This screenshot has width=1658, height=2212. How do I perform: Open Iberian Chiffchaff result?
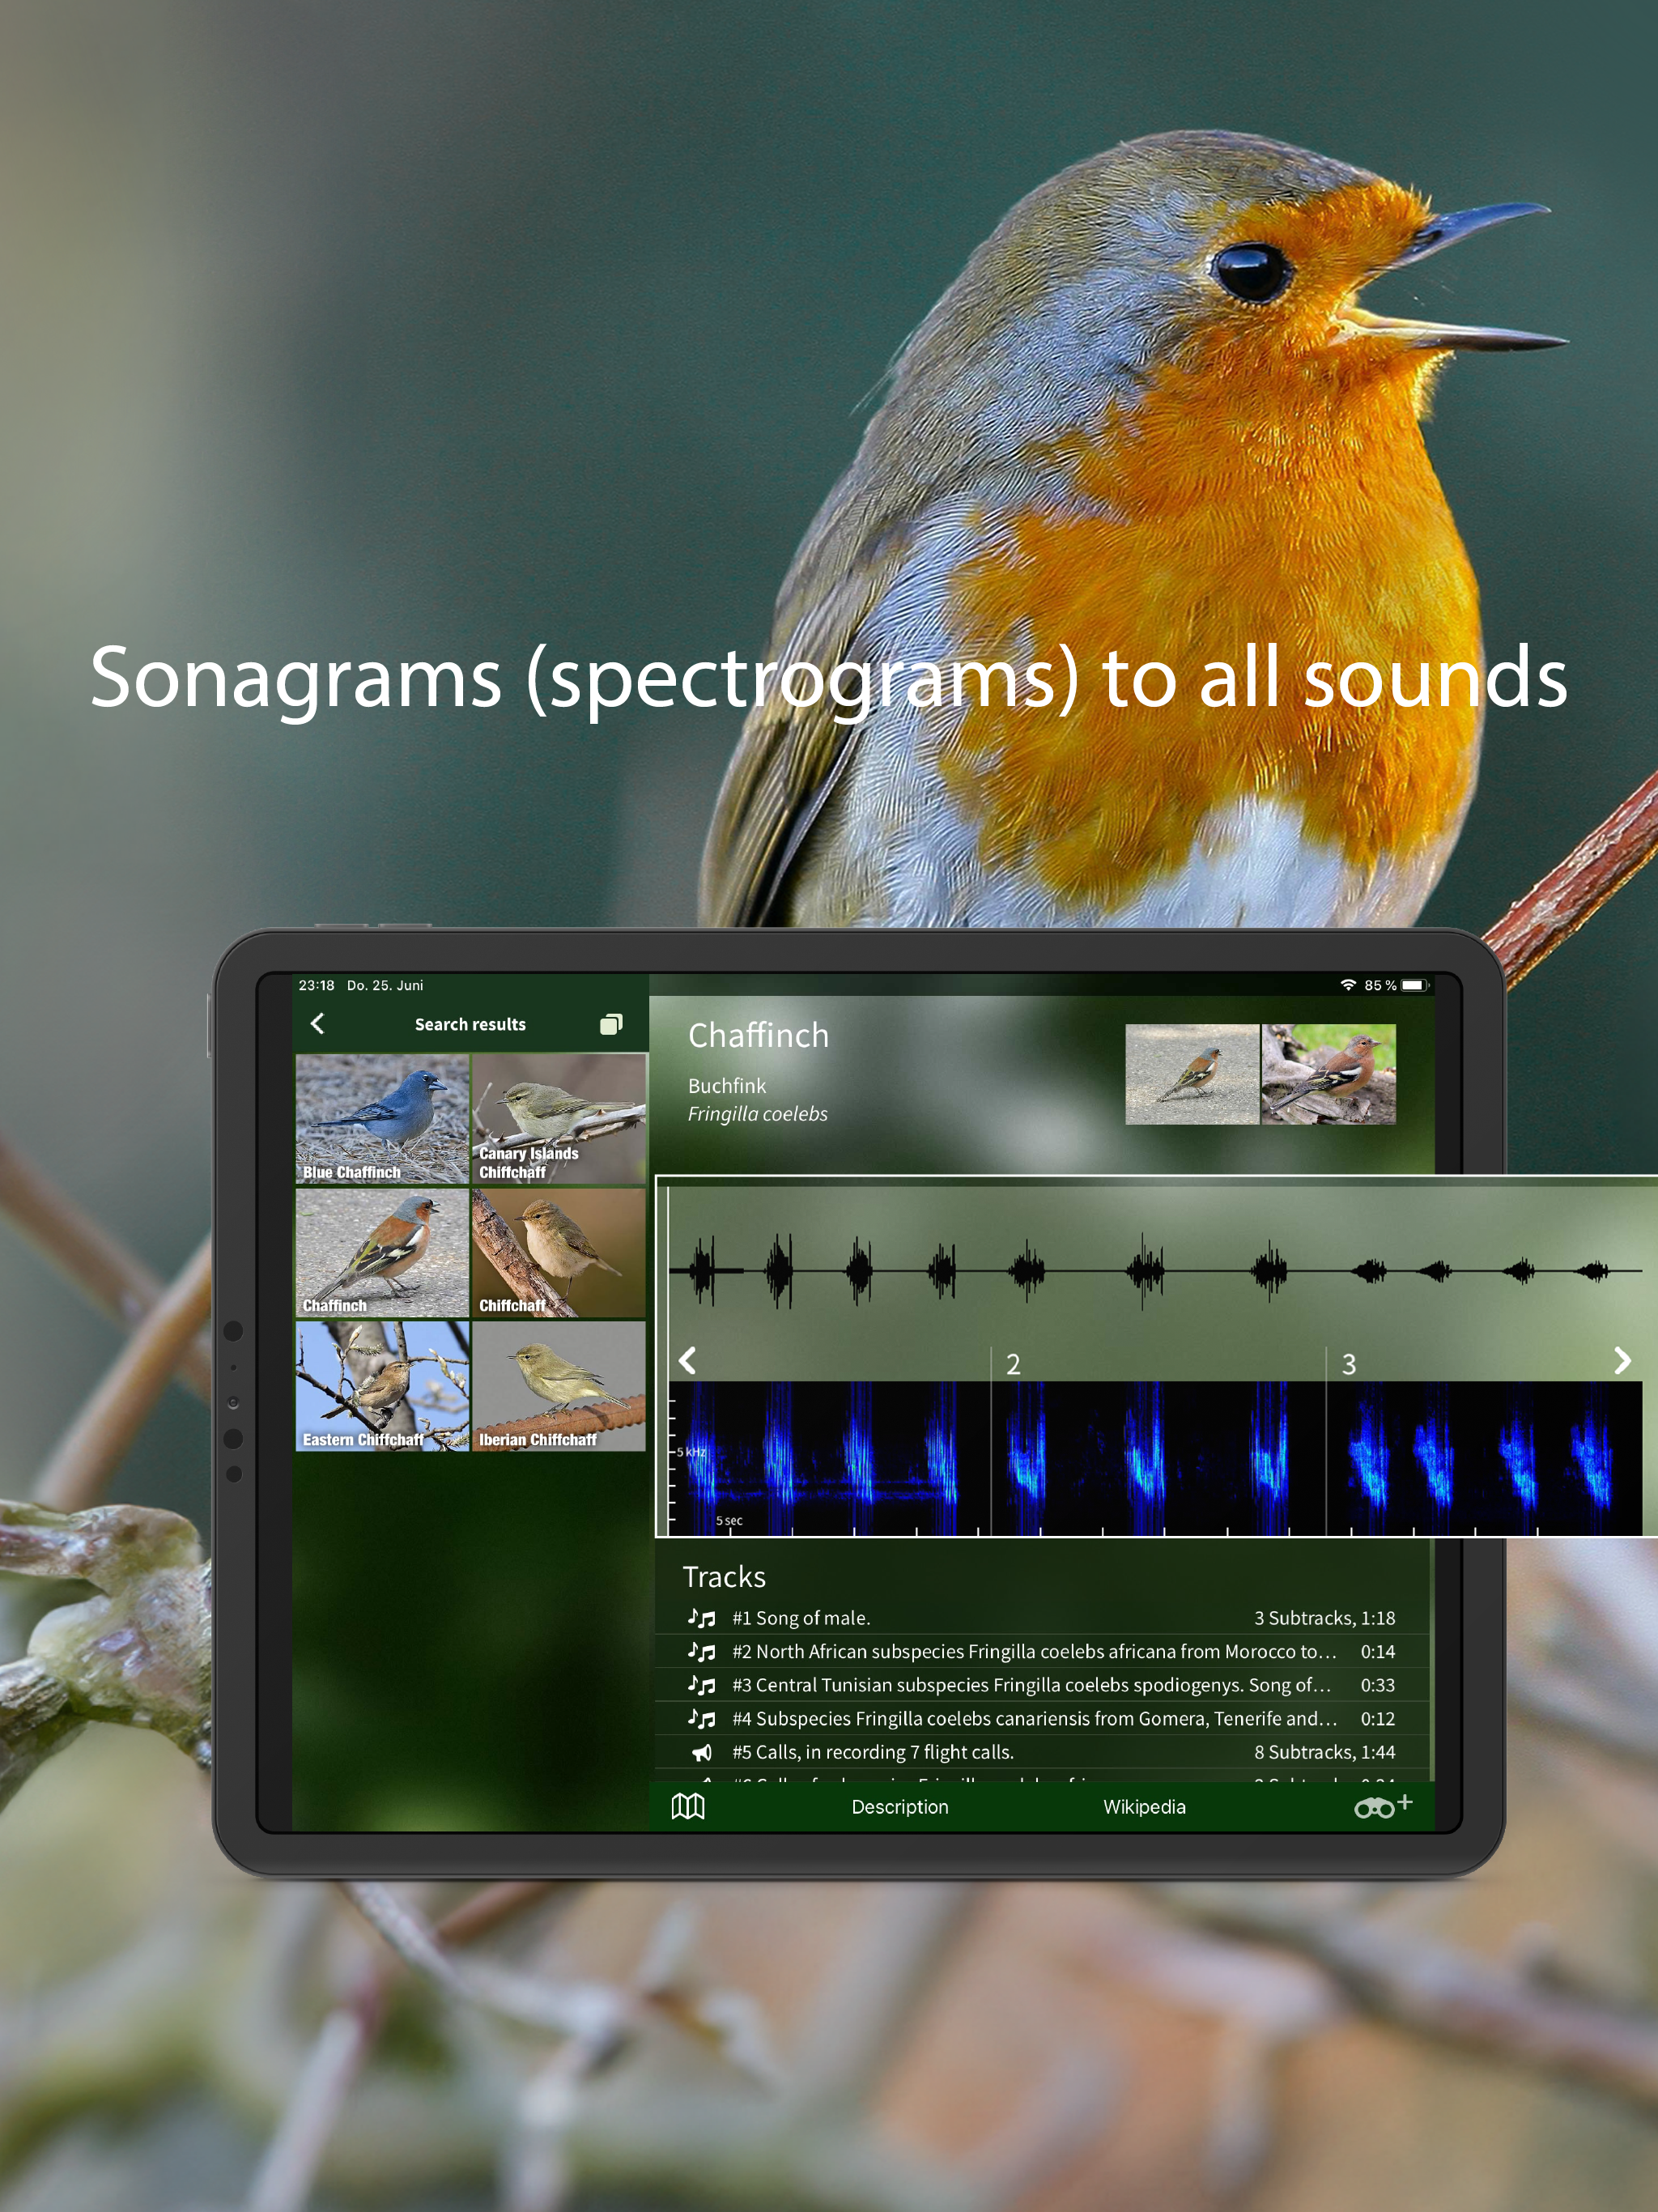click(x=558, y=1386)
